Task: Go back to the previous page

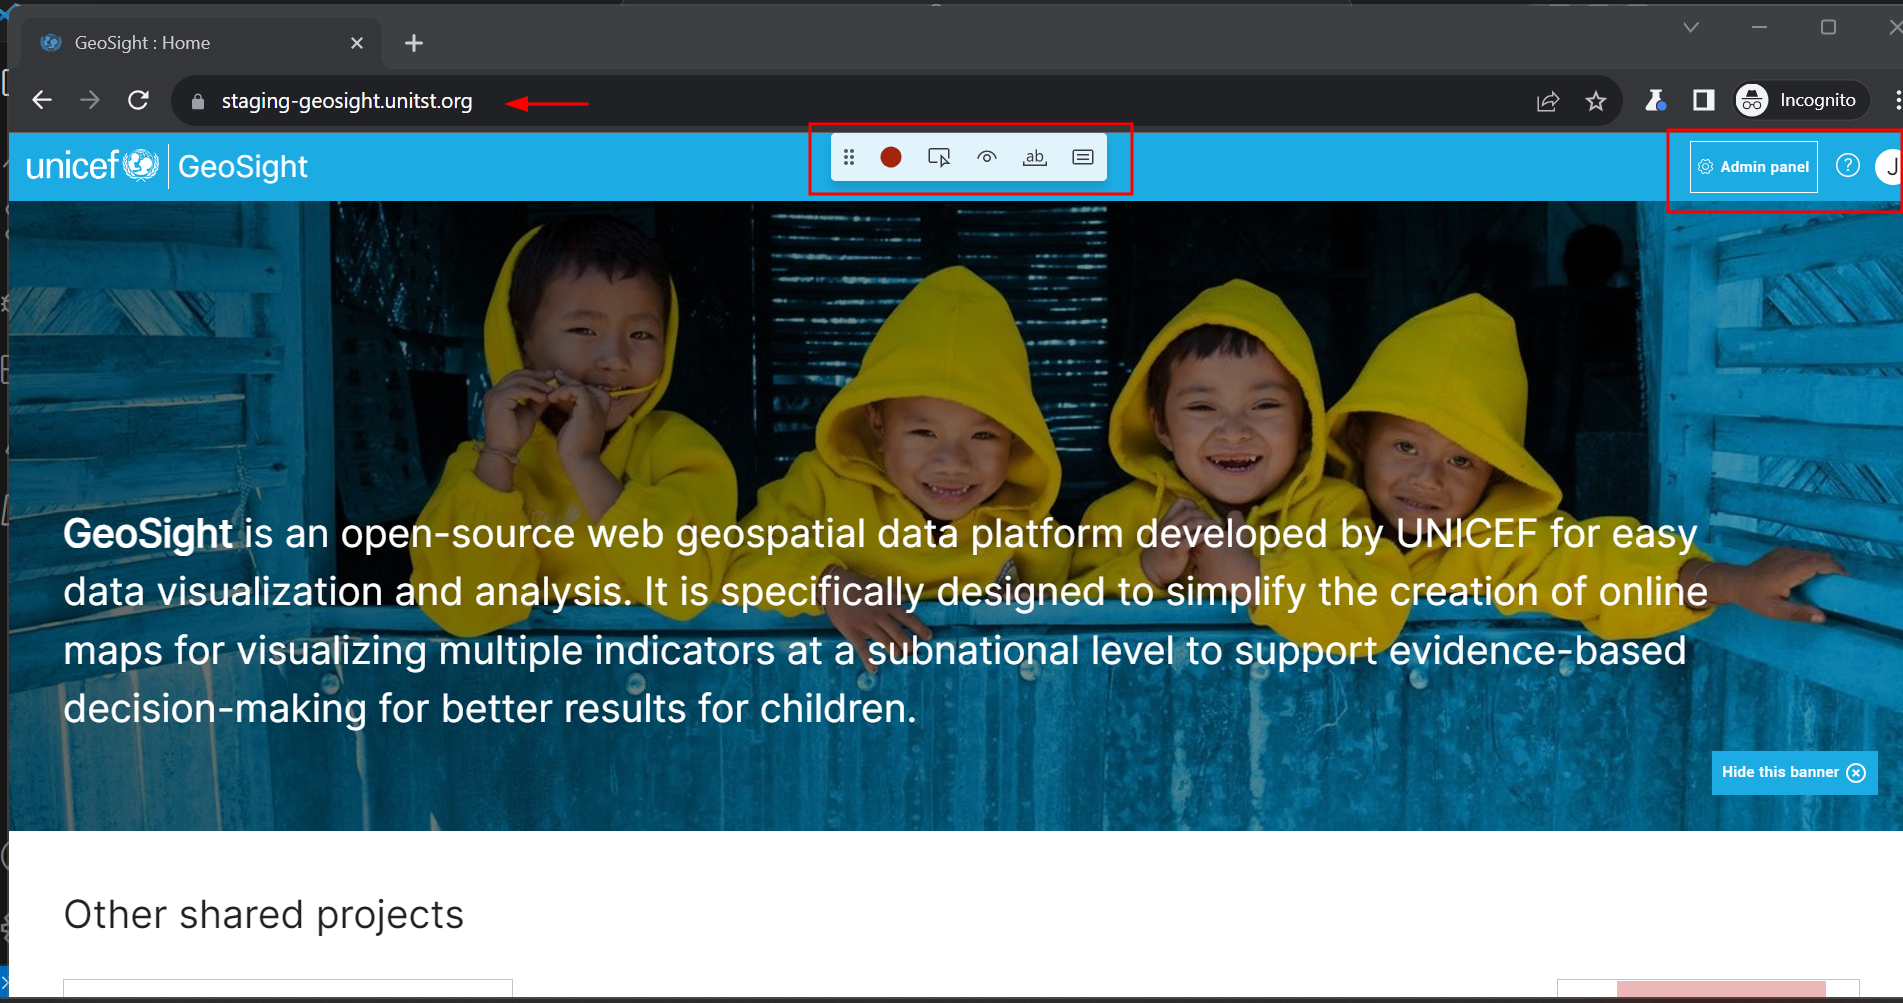Action: tap(42, 100)
